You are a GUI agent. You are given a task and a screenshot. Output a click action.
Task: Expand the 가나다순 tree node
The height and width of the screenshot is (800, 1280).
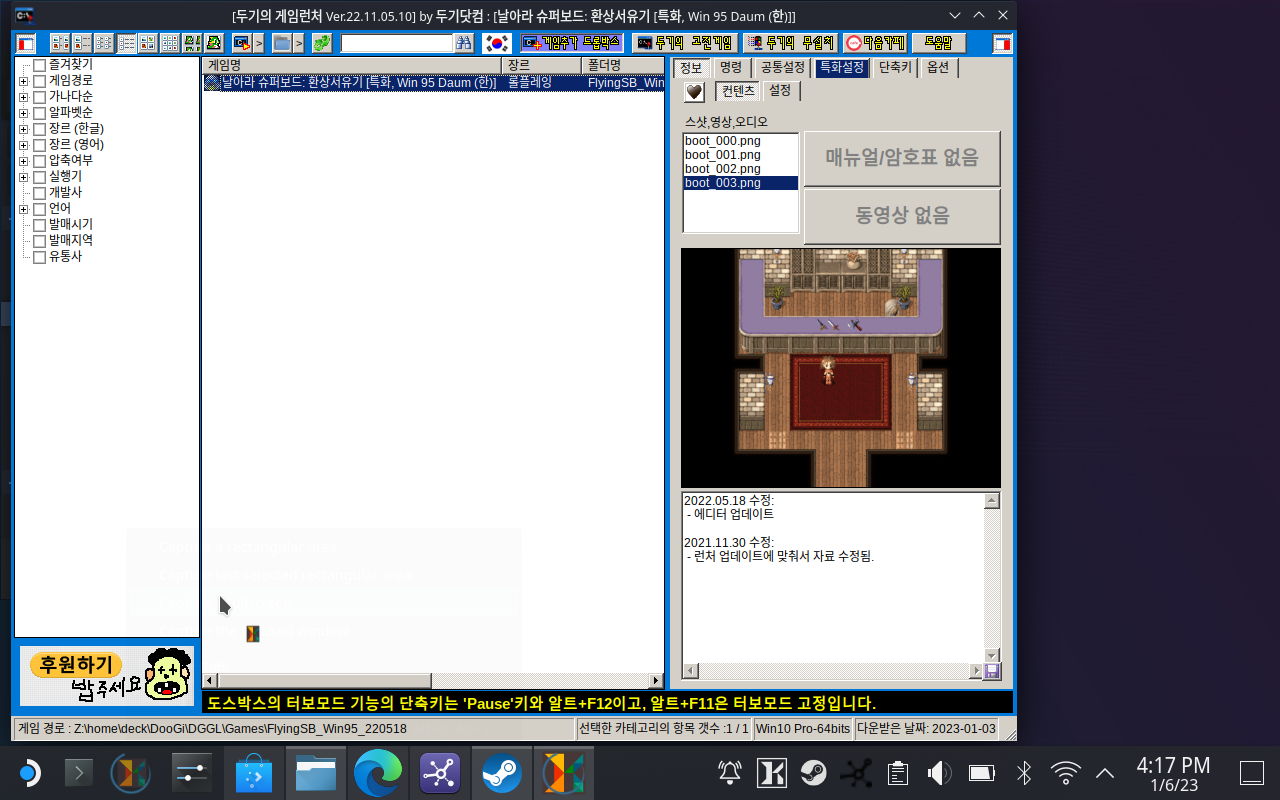pos(23,97)
